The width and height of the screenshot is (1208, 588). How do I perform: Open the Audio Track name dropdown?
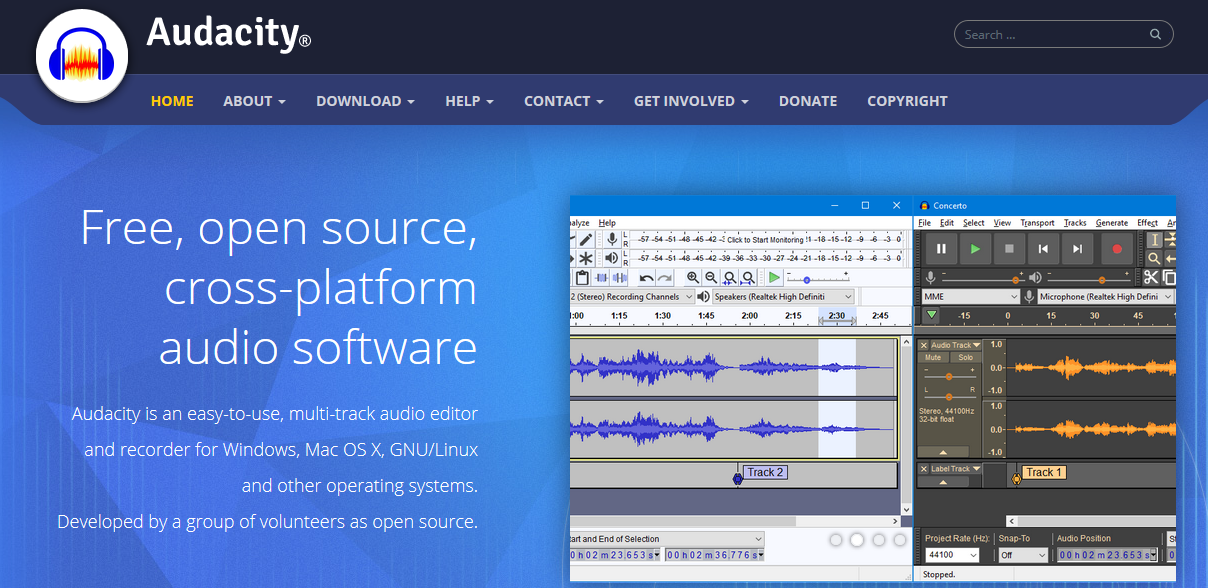coord(957,345)
